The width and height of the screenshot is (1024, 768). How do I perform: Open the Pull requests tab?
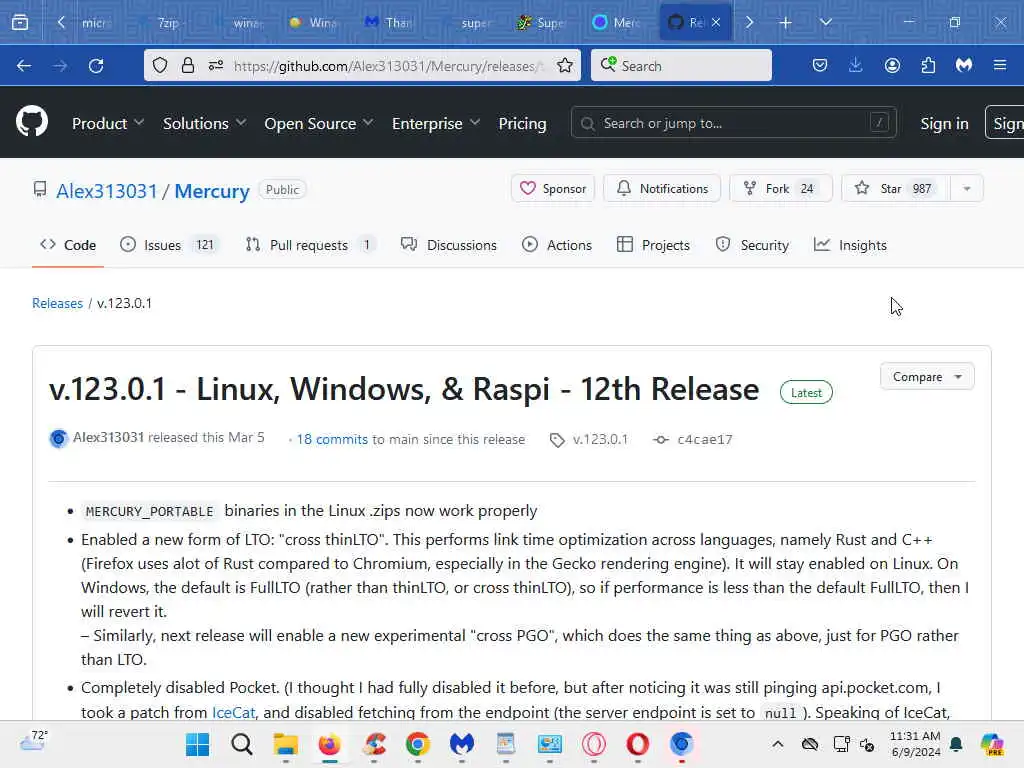pos(310,245)
